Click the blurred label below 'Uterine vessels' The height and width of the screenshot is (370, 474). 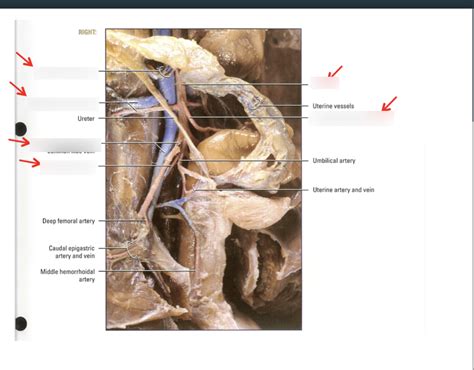coord(352,118)
